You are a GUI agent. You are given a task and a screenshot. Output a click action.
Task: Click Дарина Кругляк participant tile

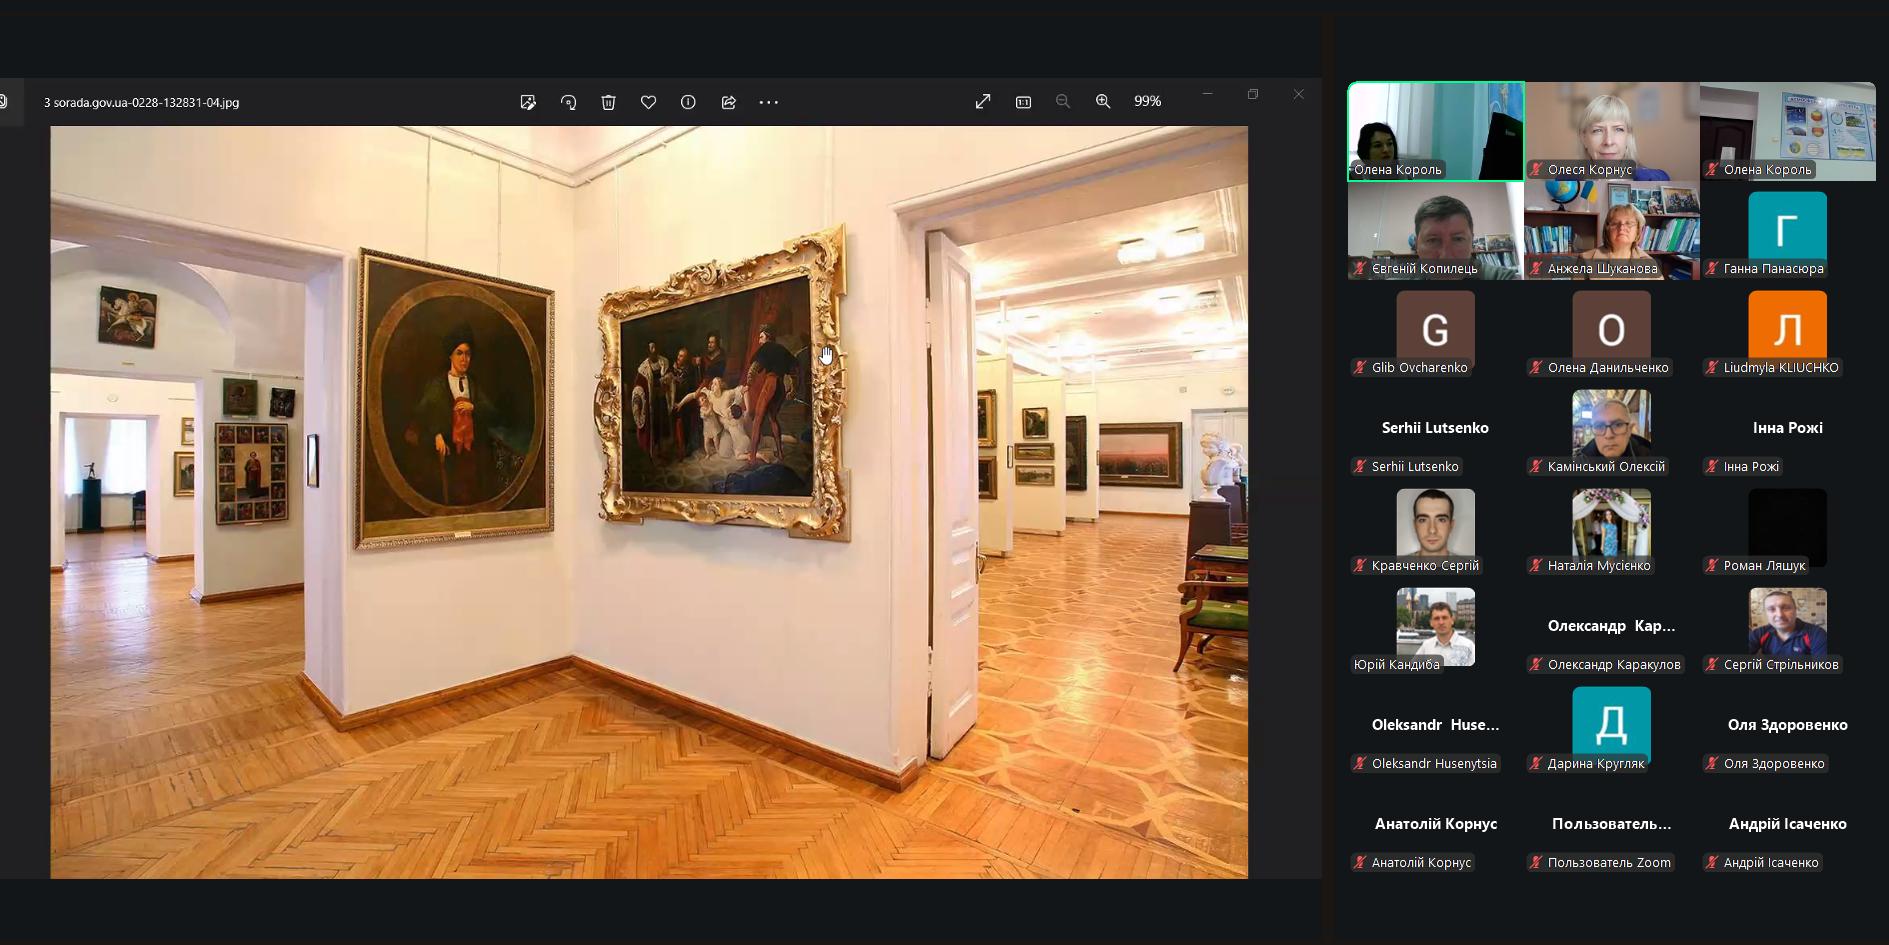1611,725
